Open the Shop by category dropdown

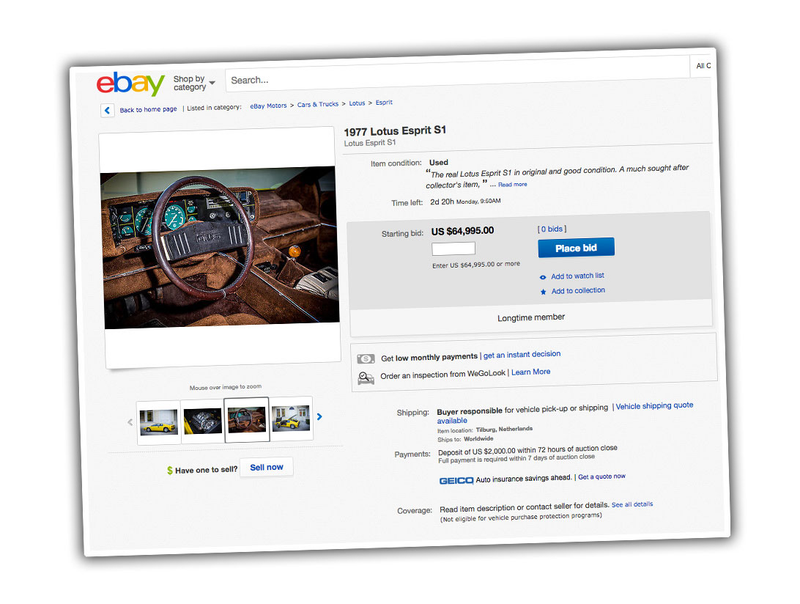pos(194,83)
